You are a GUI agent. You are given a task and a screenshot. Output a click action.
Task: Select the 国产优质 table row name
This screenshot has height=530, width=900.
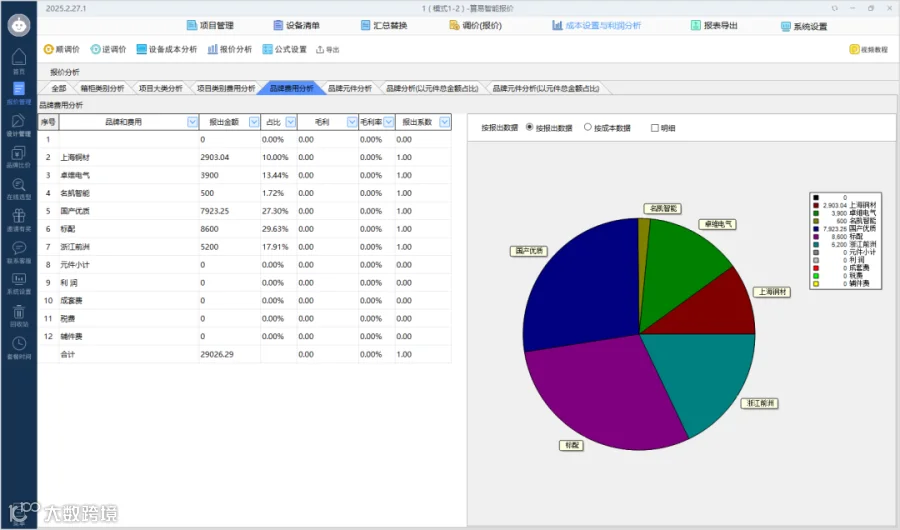[75, 211]
